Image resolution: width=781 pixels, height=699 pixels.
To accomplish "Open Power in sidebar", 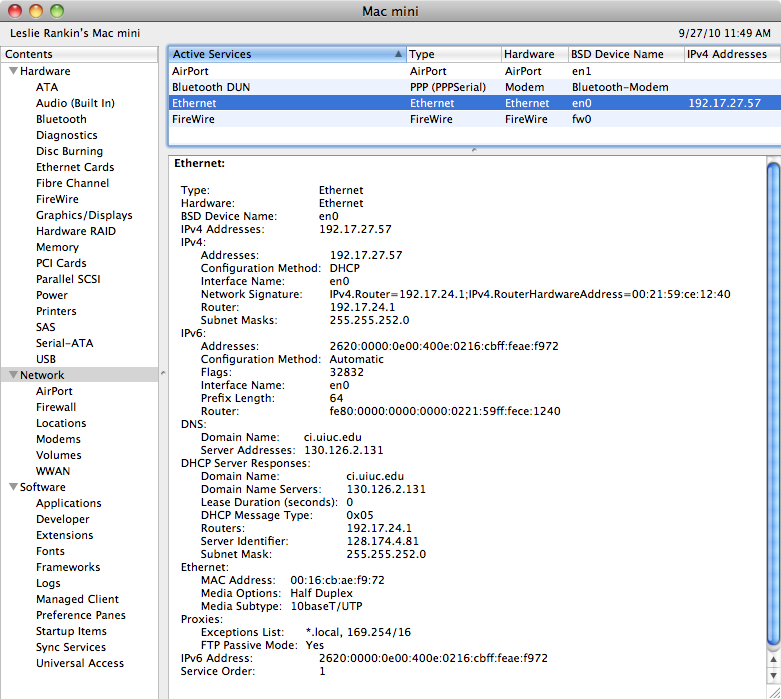I will pyautogui.click(x=52, y=295).
